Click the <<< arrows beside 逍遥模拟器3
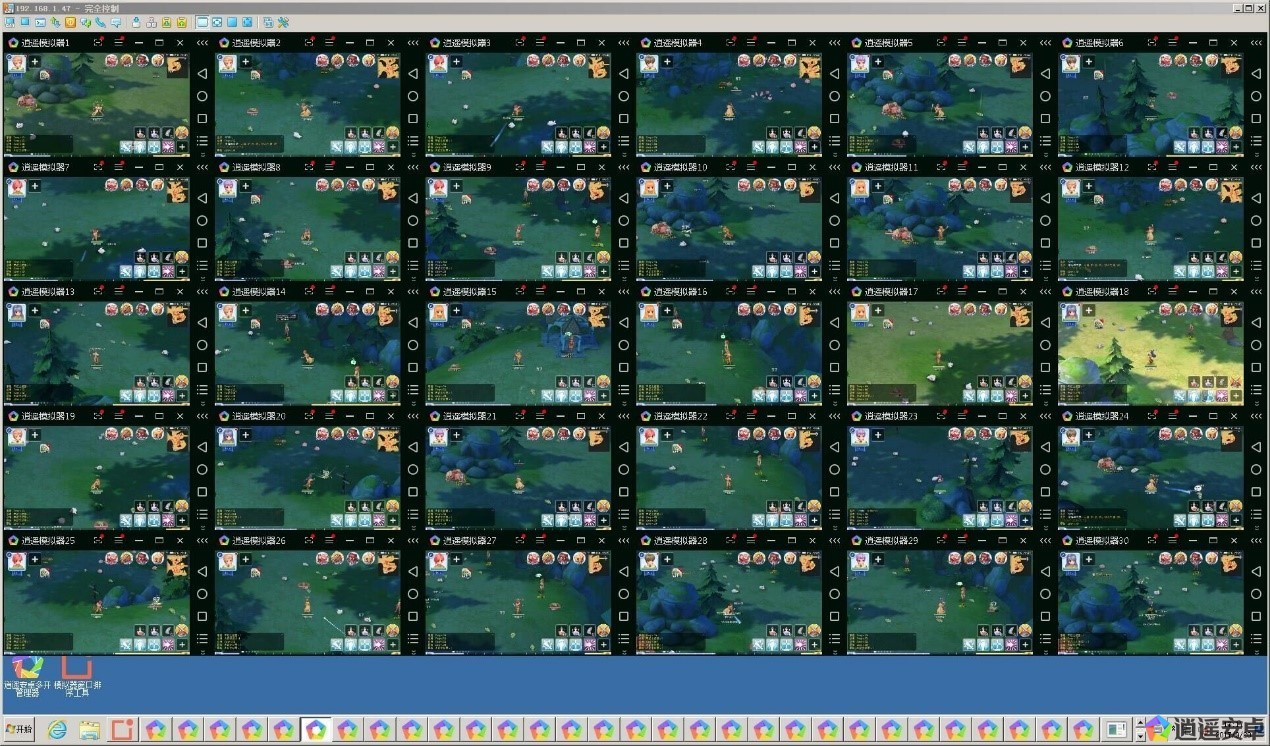 click(624, 43)
